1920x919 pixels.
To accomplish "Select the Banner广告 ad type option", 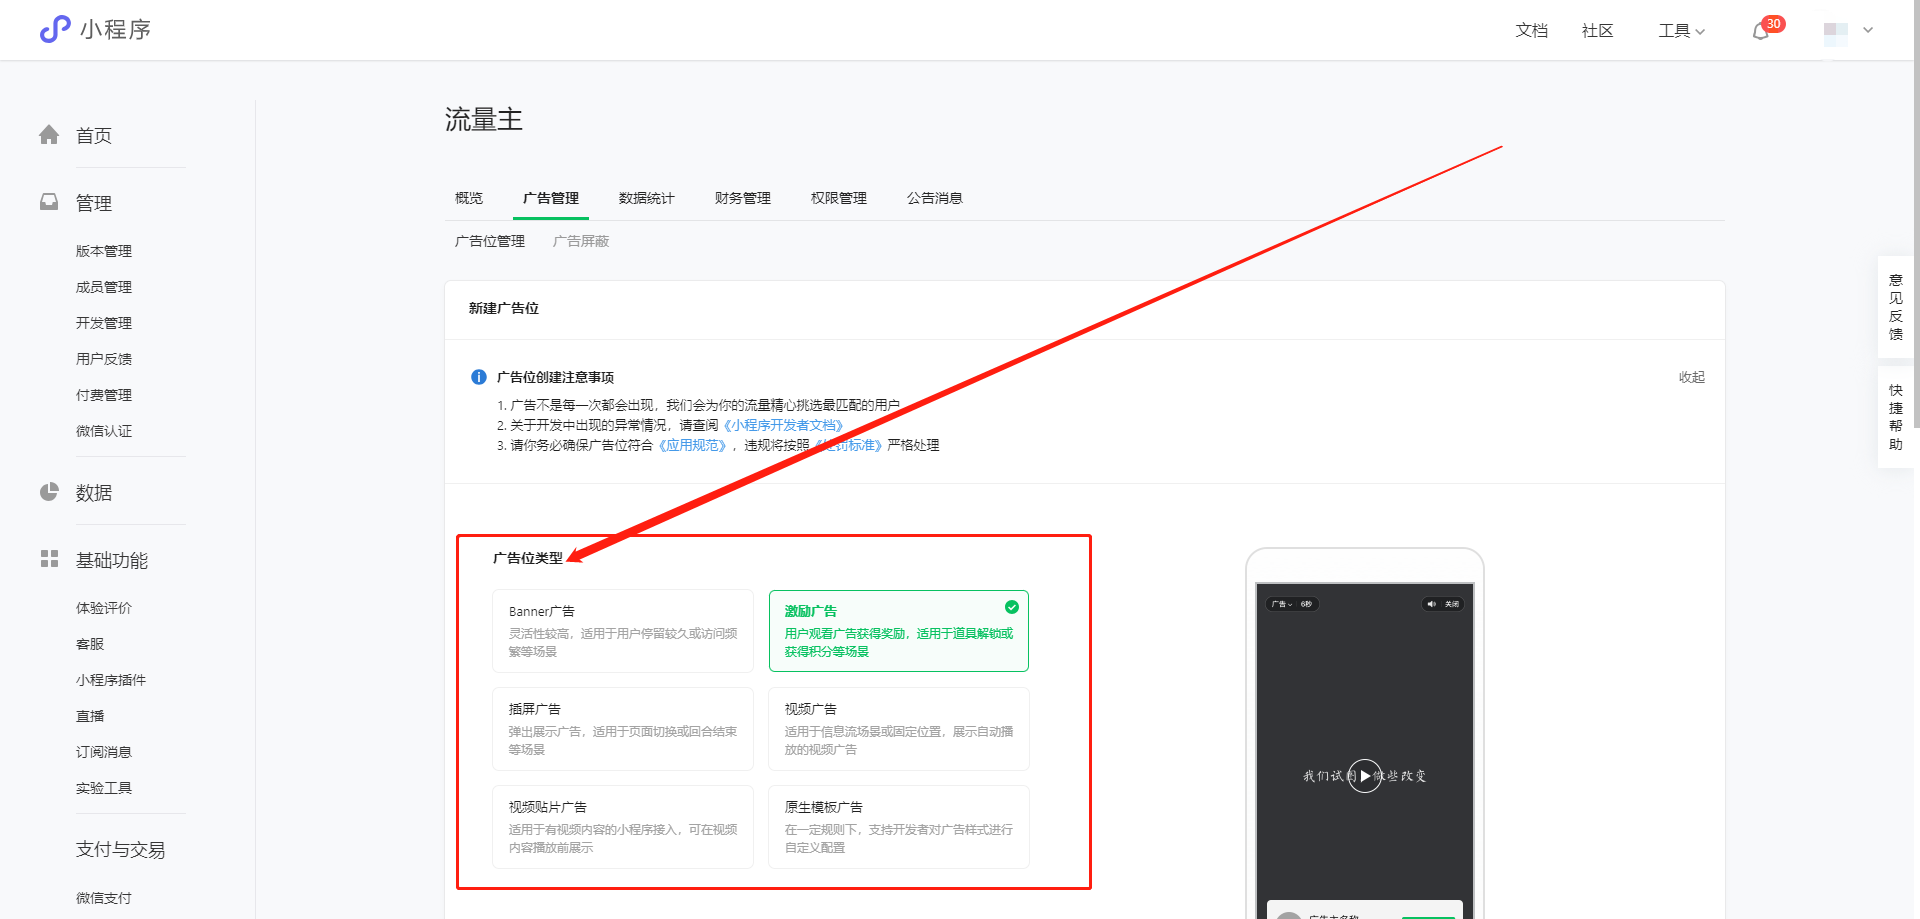I will point(622,630).
